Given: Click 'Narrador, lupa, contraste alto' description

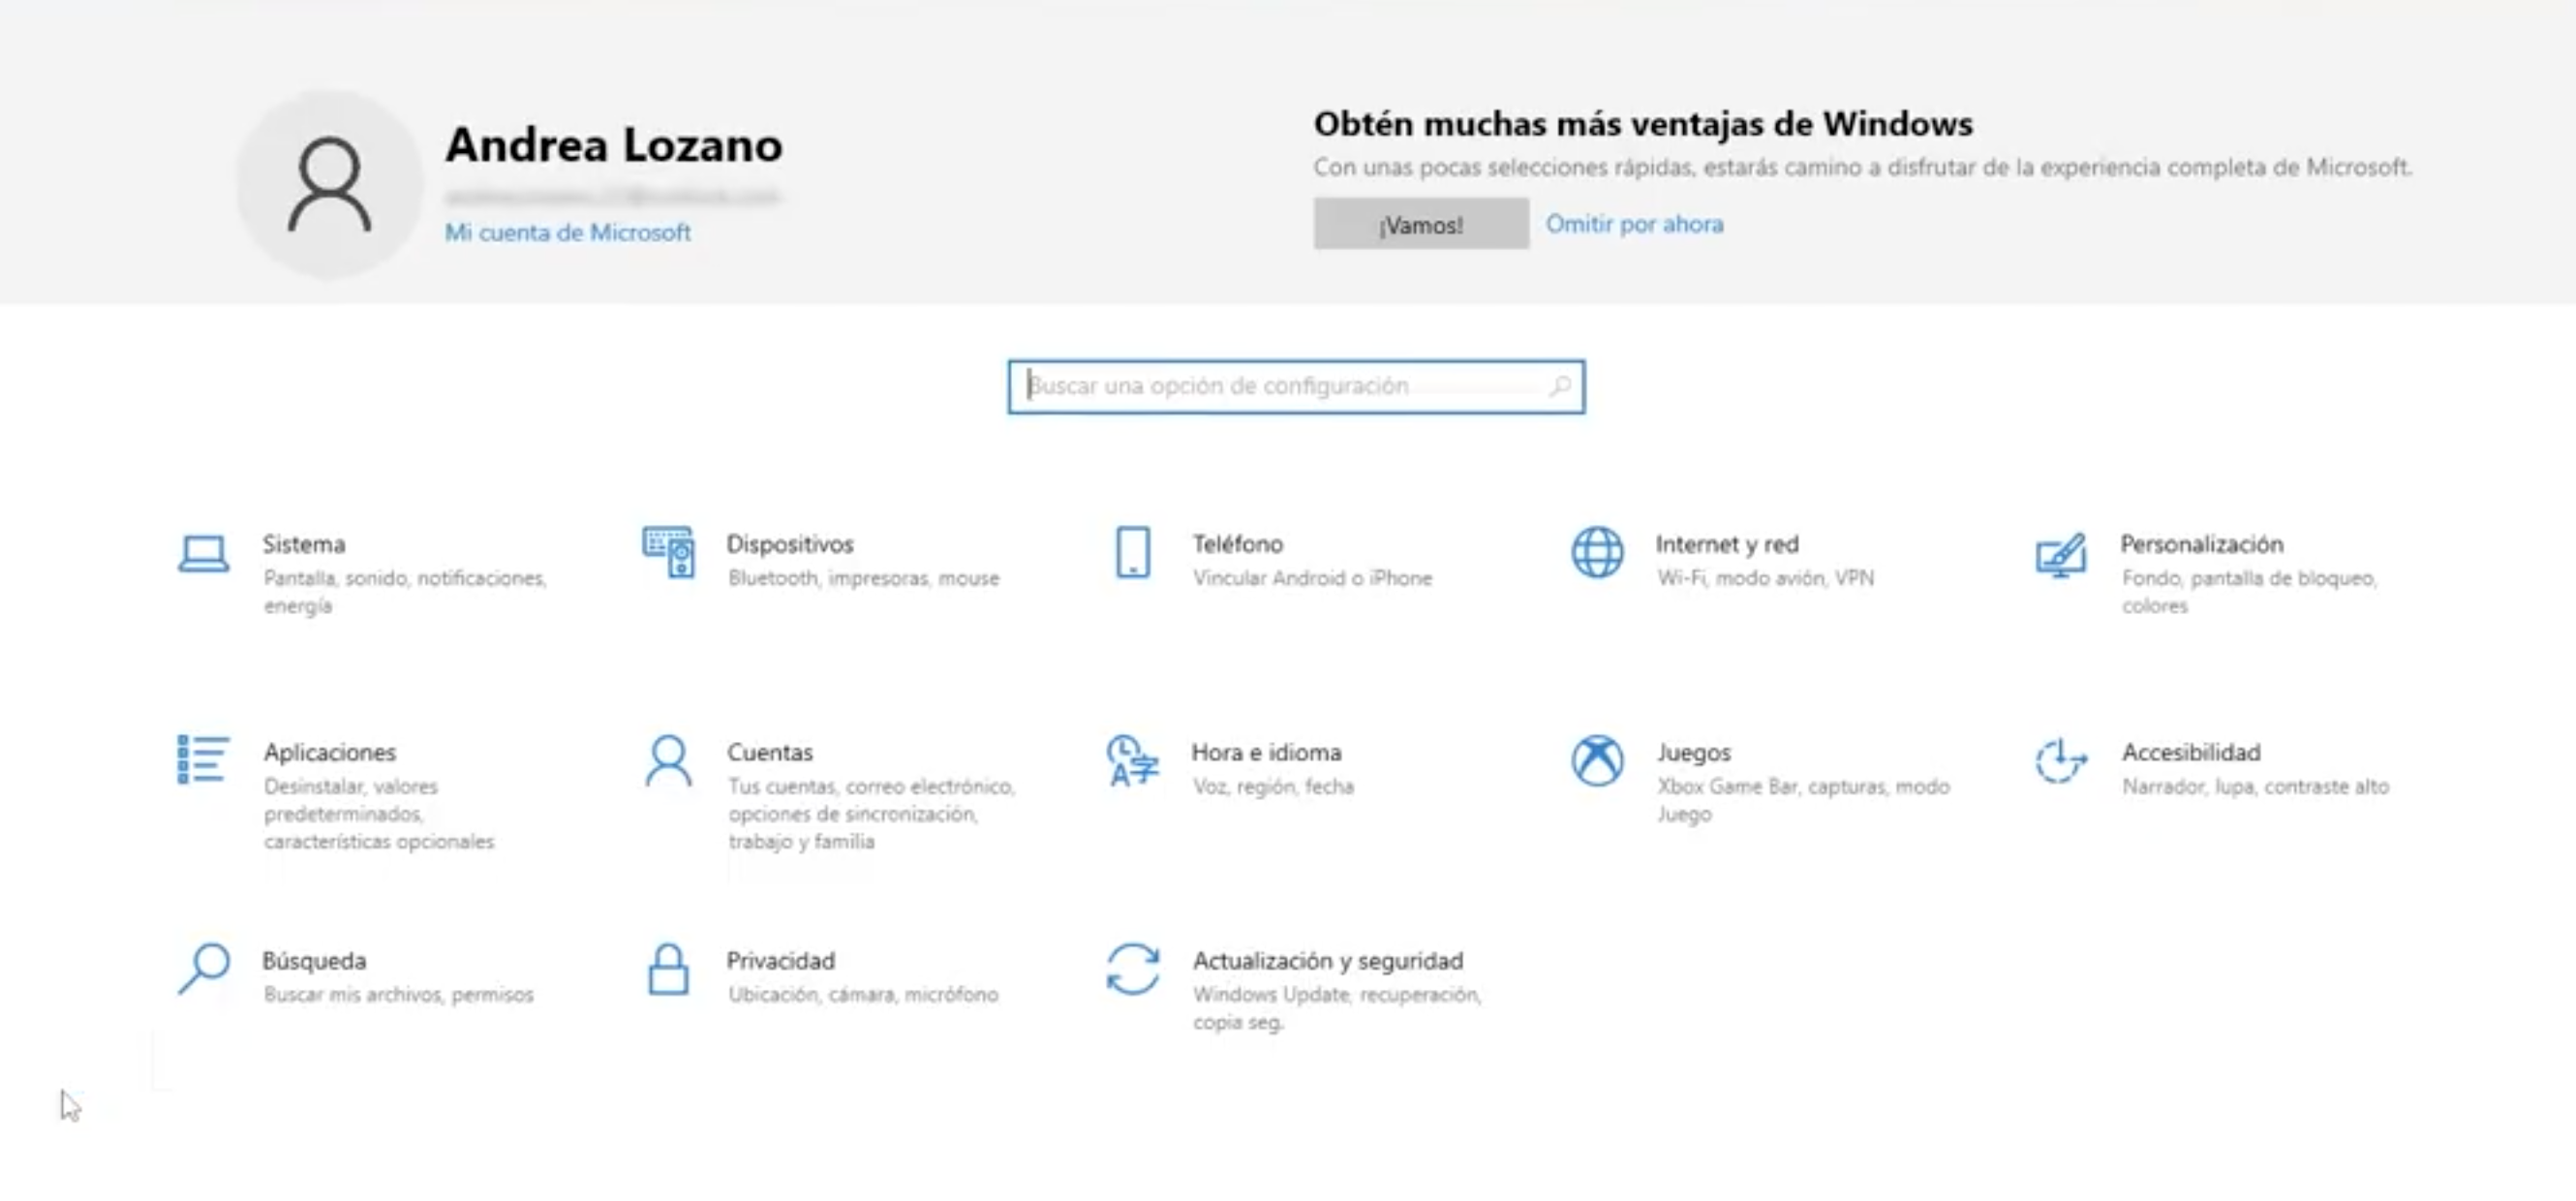Looking at the screenshot, I should coord(2255,787).
